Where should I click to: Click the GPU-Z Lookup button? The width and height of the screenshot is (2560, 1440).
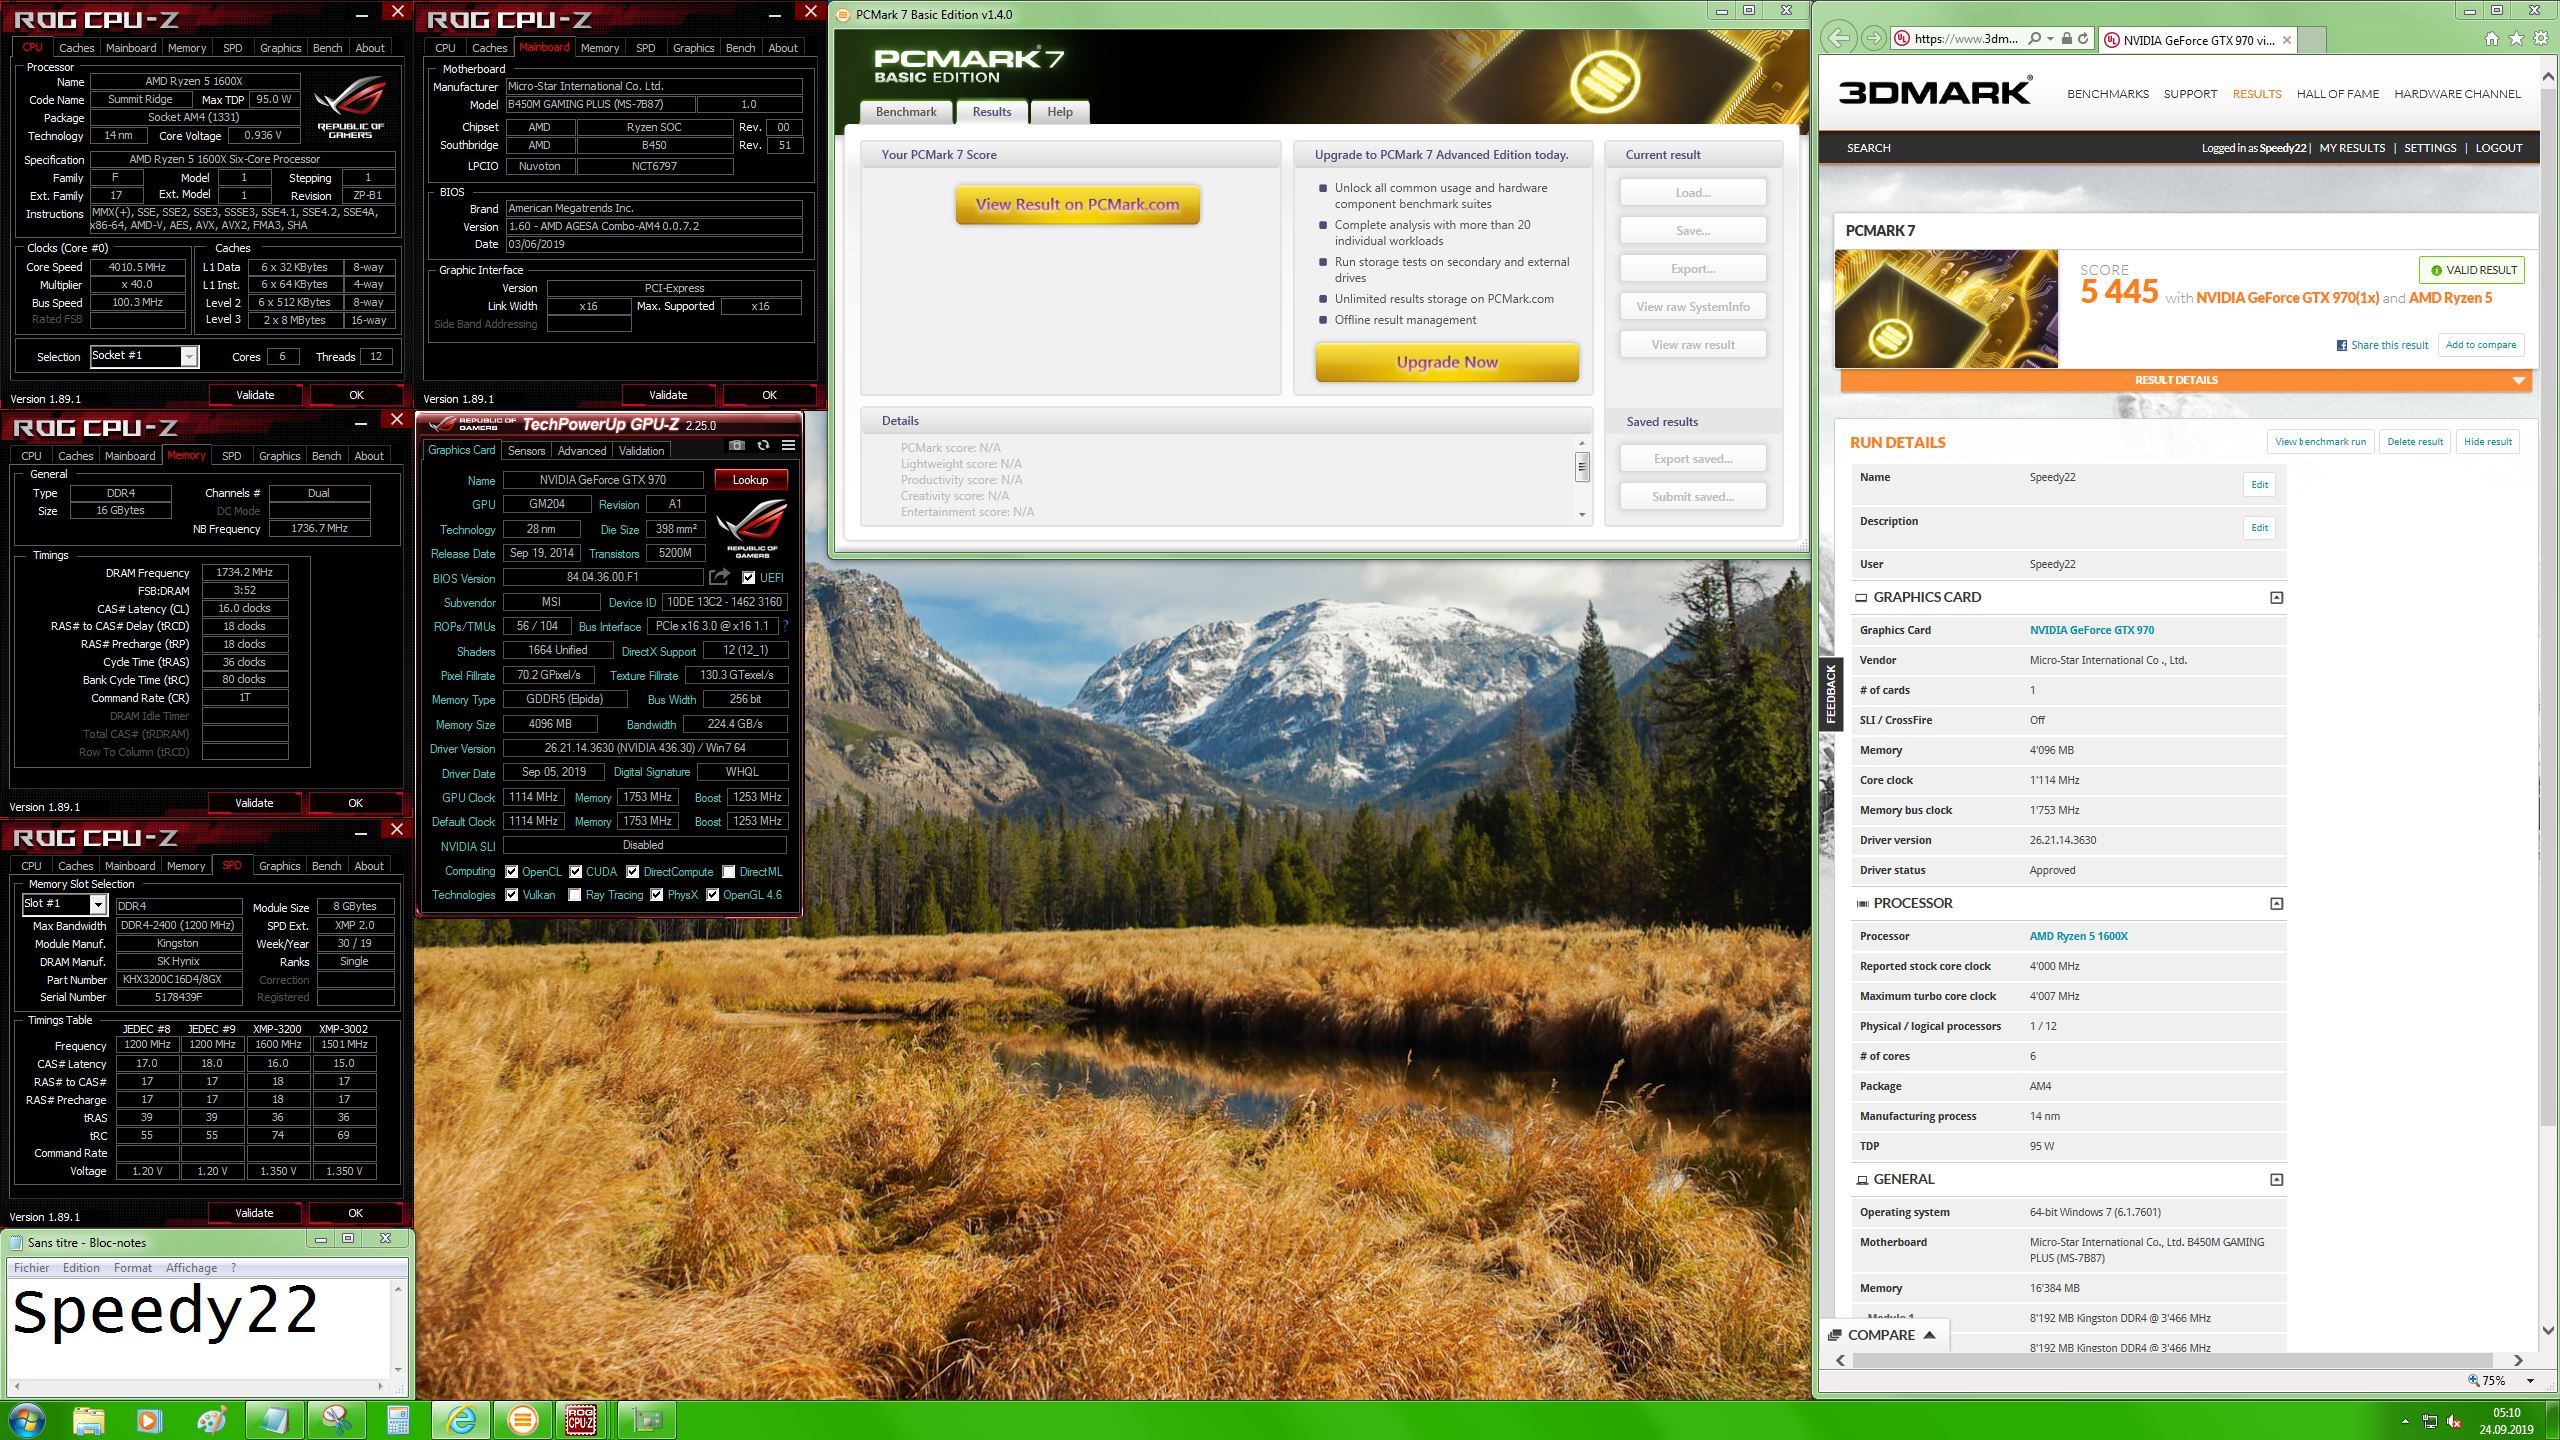coord(750,480)
